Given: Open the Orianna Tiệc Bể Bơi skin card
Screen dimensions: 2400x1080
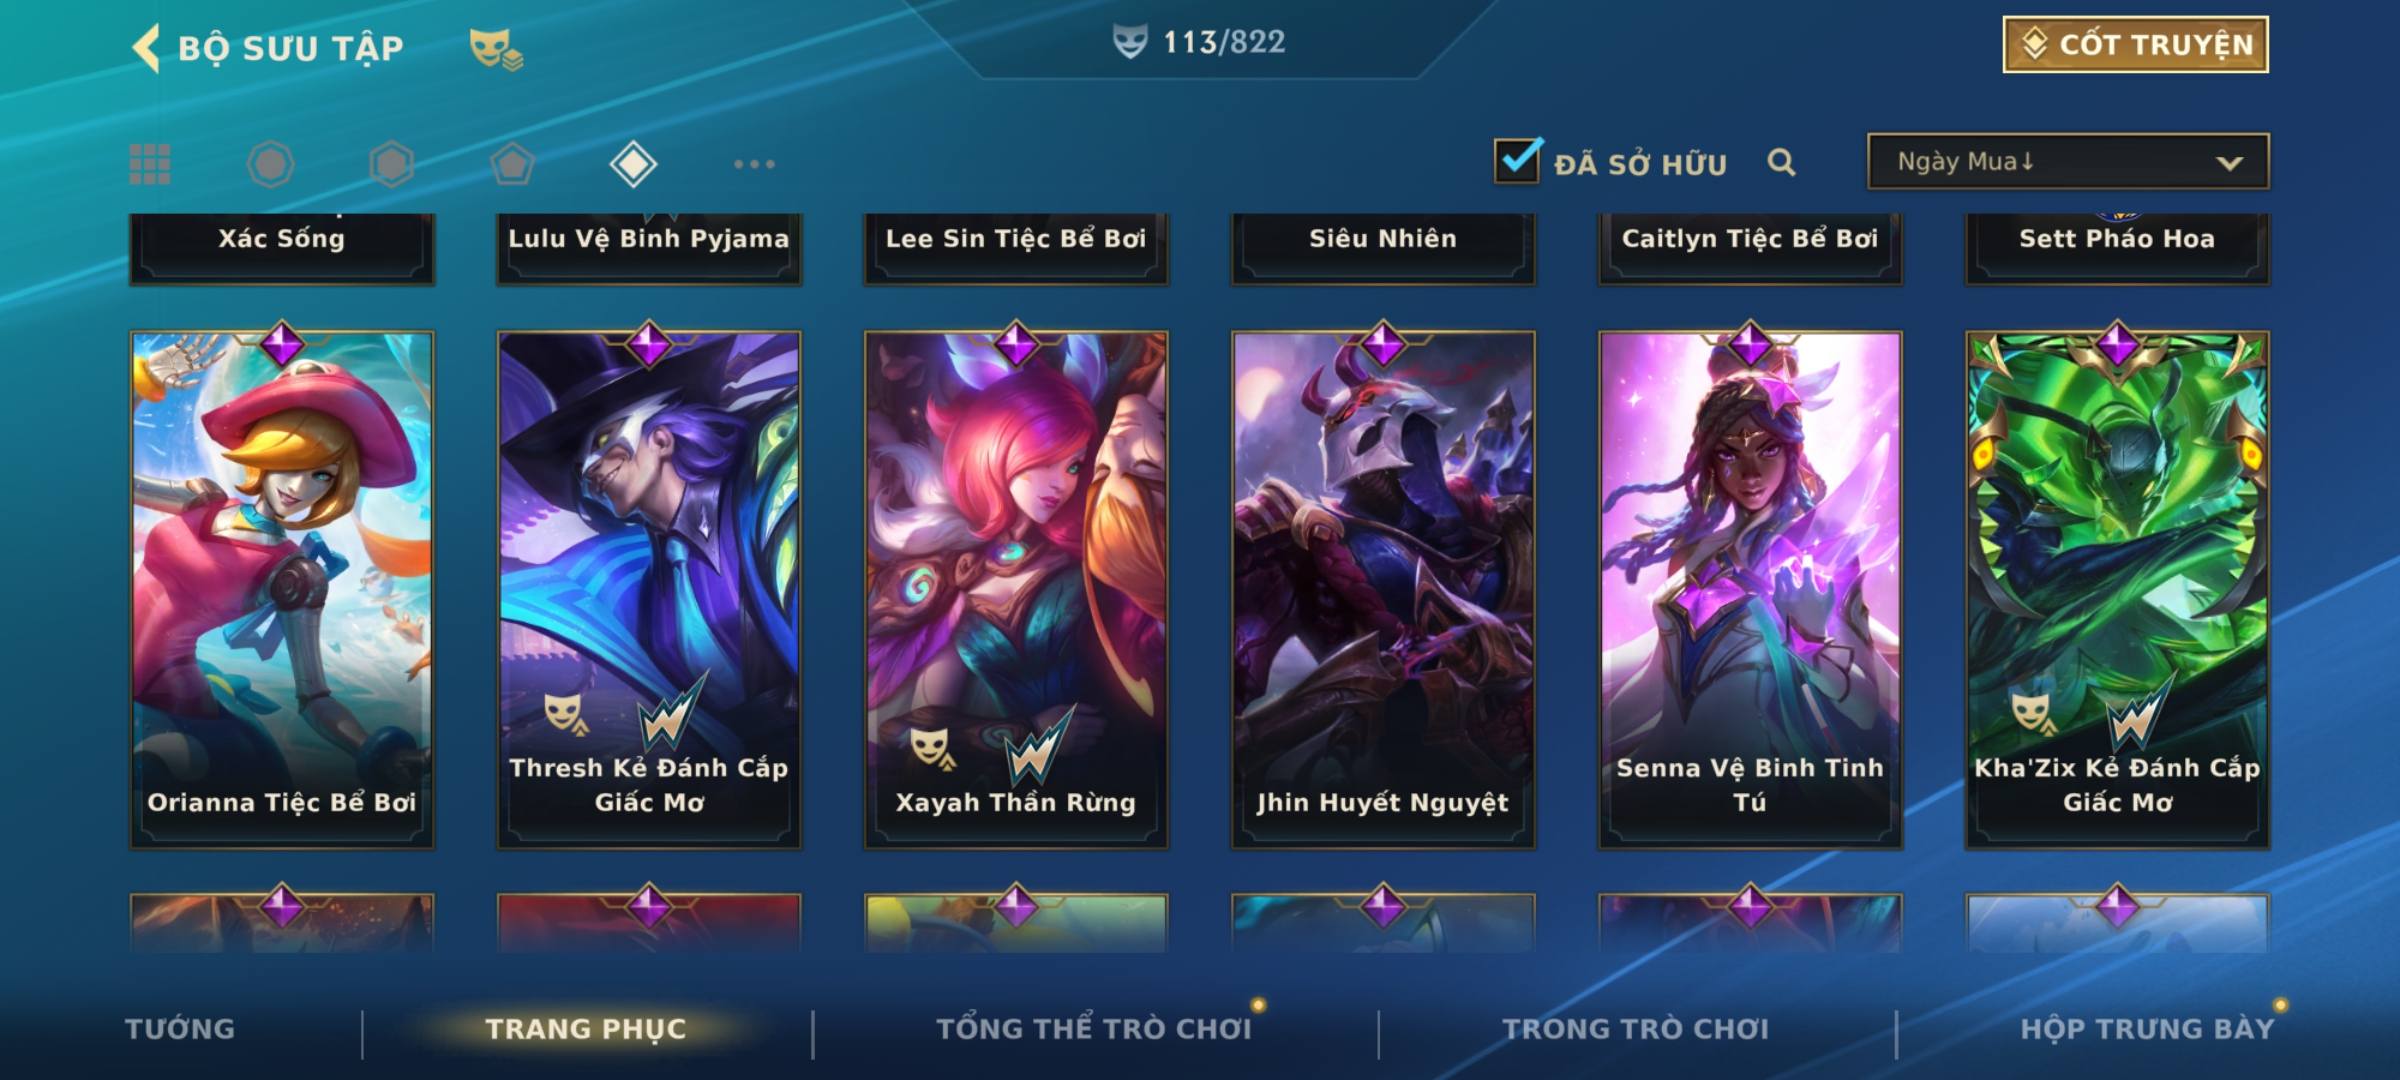Looking at the screenshot, I should coord(282,590).
